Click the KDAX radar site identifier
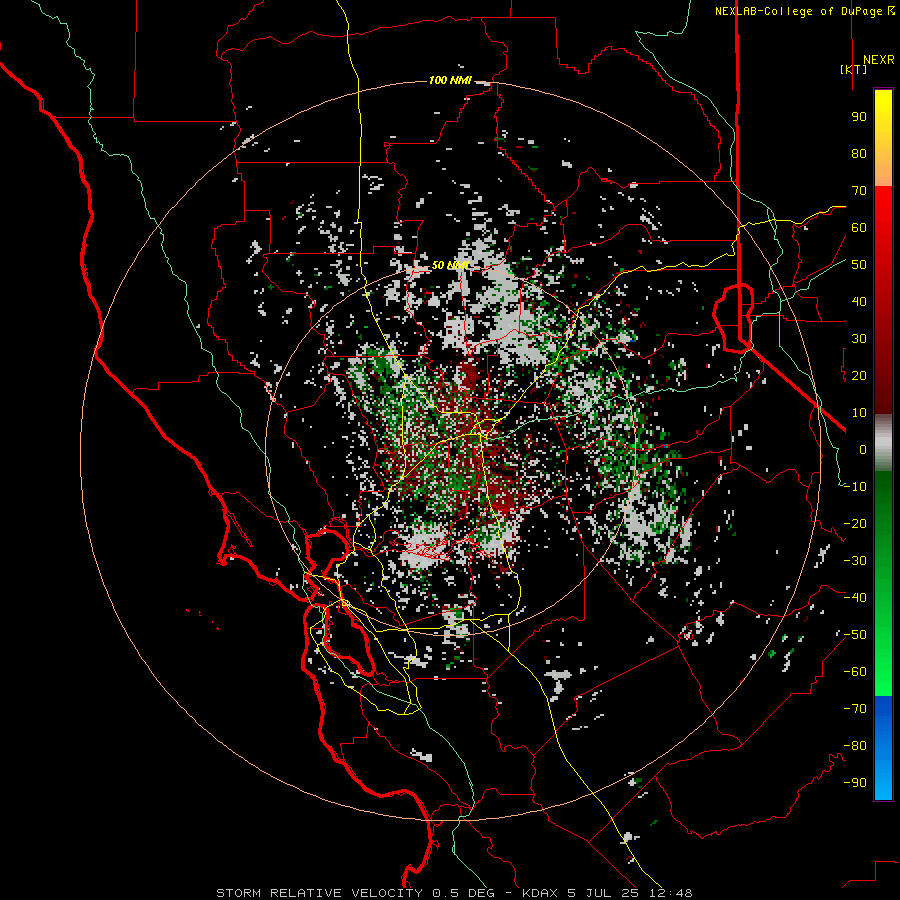Viewport: 900px width, 900px height. click(541, 893)
